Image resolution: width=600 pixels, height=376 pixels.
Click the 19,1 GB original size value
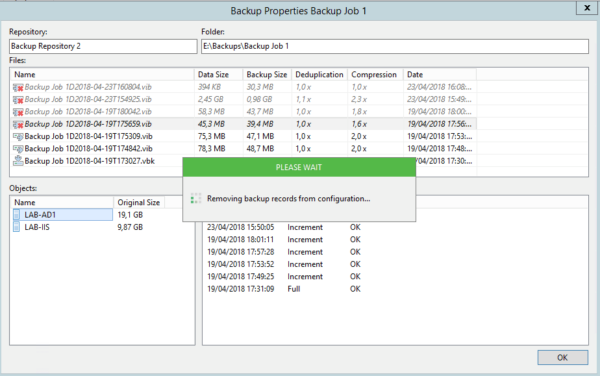130,215
